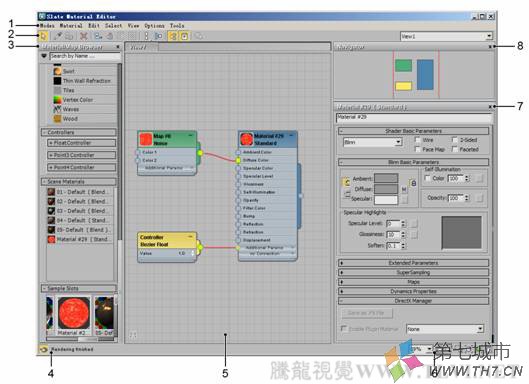Click the eyedropper Pick Material icon
Image resolution: width=529 pixels, height=384 pixels.
[x=58, y=36]
